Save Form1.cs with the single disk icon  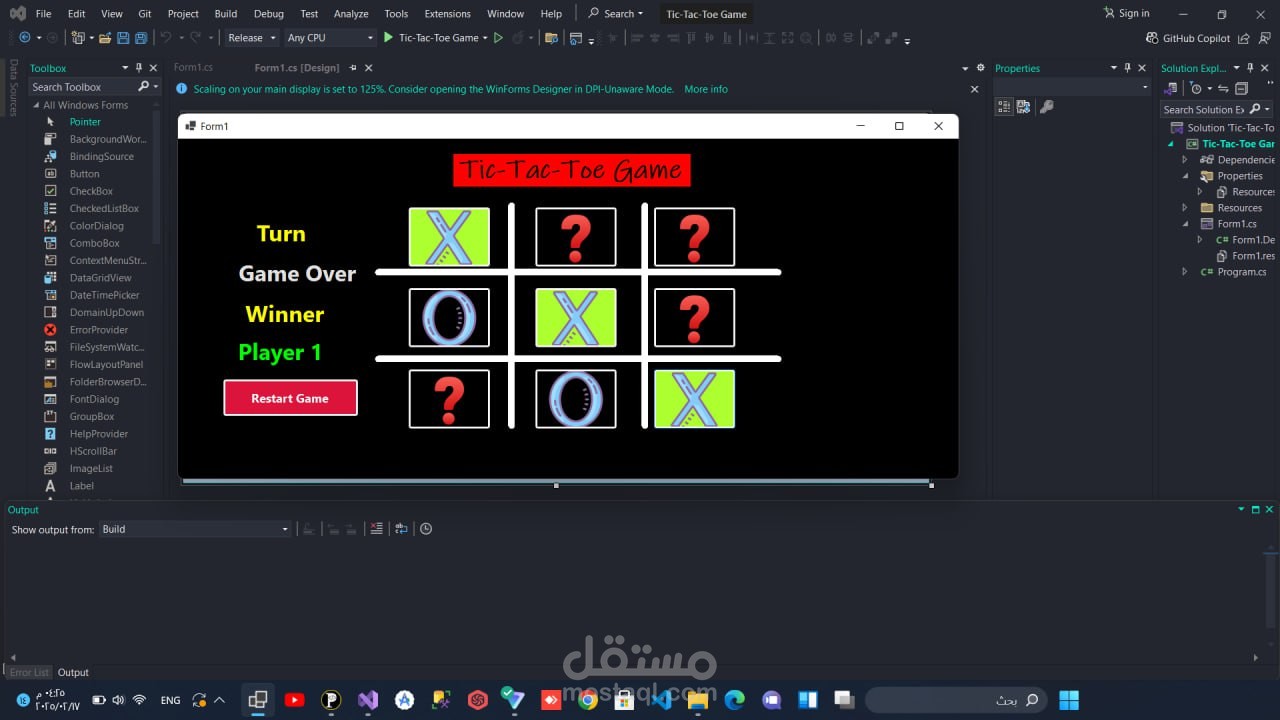point(124,38)
